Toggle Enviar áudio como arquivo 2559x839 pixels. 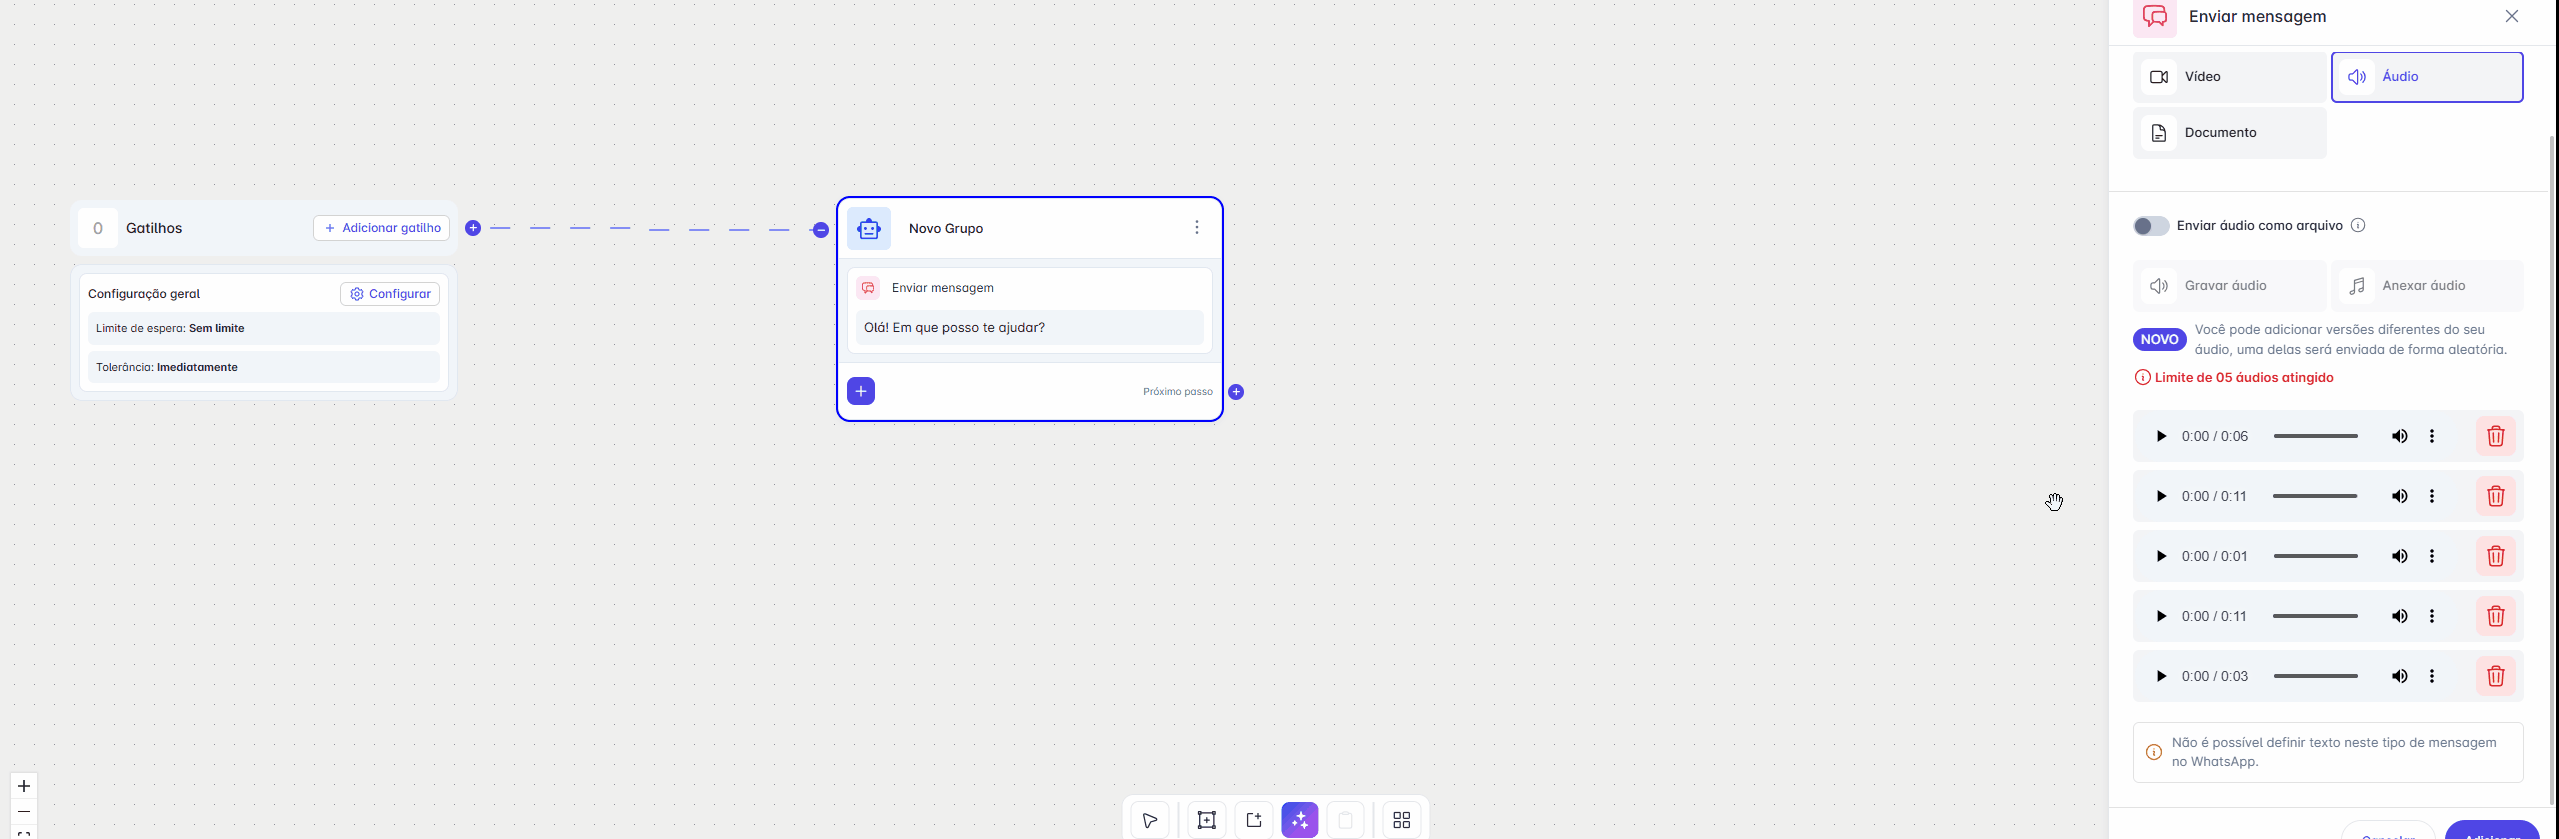2151,226
